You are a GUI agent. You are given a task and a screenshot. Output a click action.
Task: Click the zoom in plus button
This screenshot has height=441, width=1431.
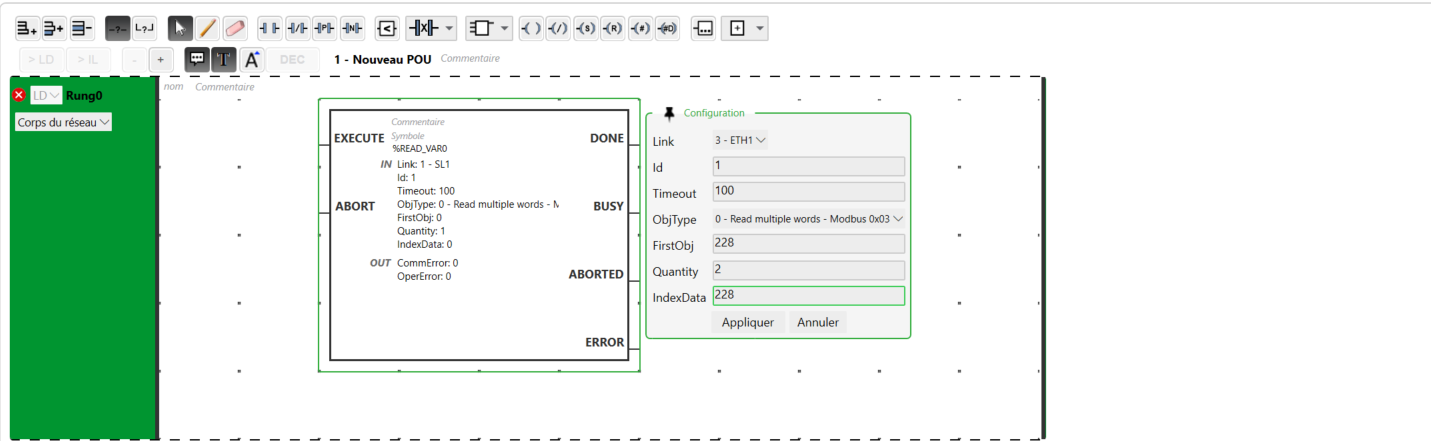coord(160,59)
